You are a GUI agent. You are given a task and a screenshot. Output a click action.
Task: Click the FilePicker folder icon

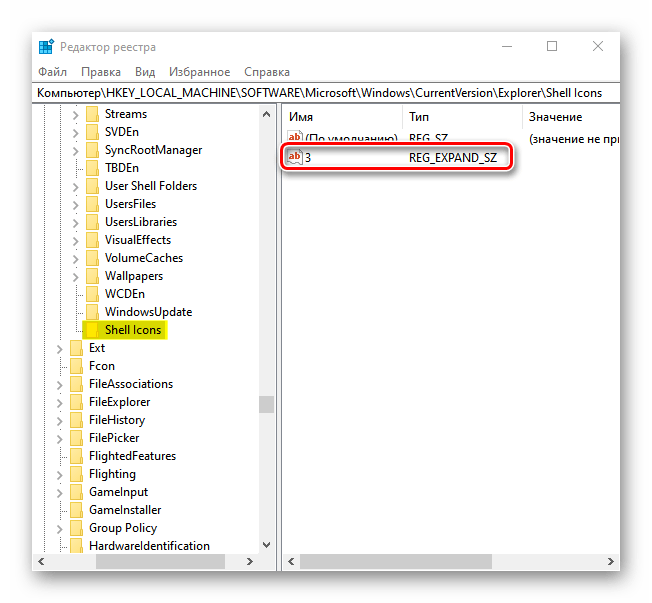77,438
